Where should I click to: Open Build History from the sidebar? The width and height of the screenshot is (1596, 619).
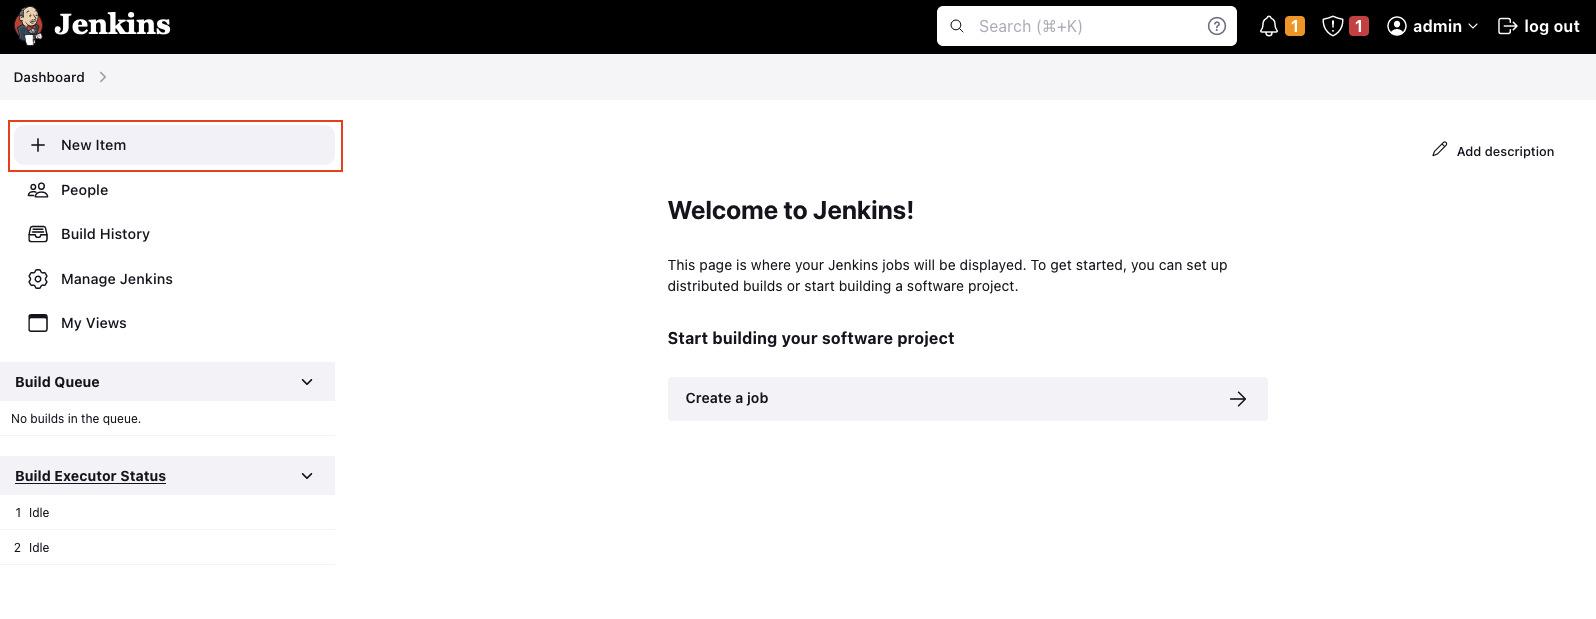105,234
